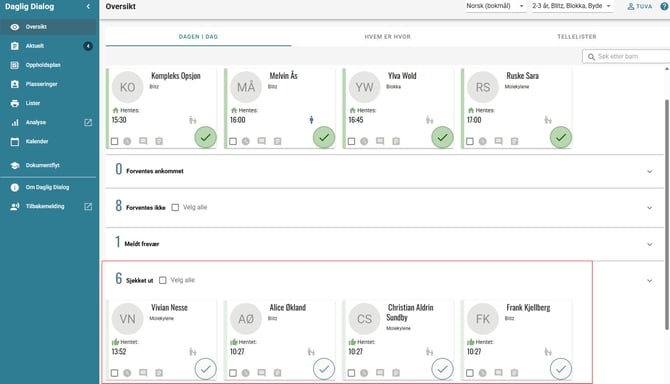Viewport: 670px width, 384px height.
Task: Click the vertical scrollbar on the right
Action: point(667,214)
